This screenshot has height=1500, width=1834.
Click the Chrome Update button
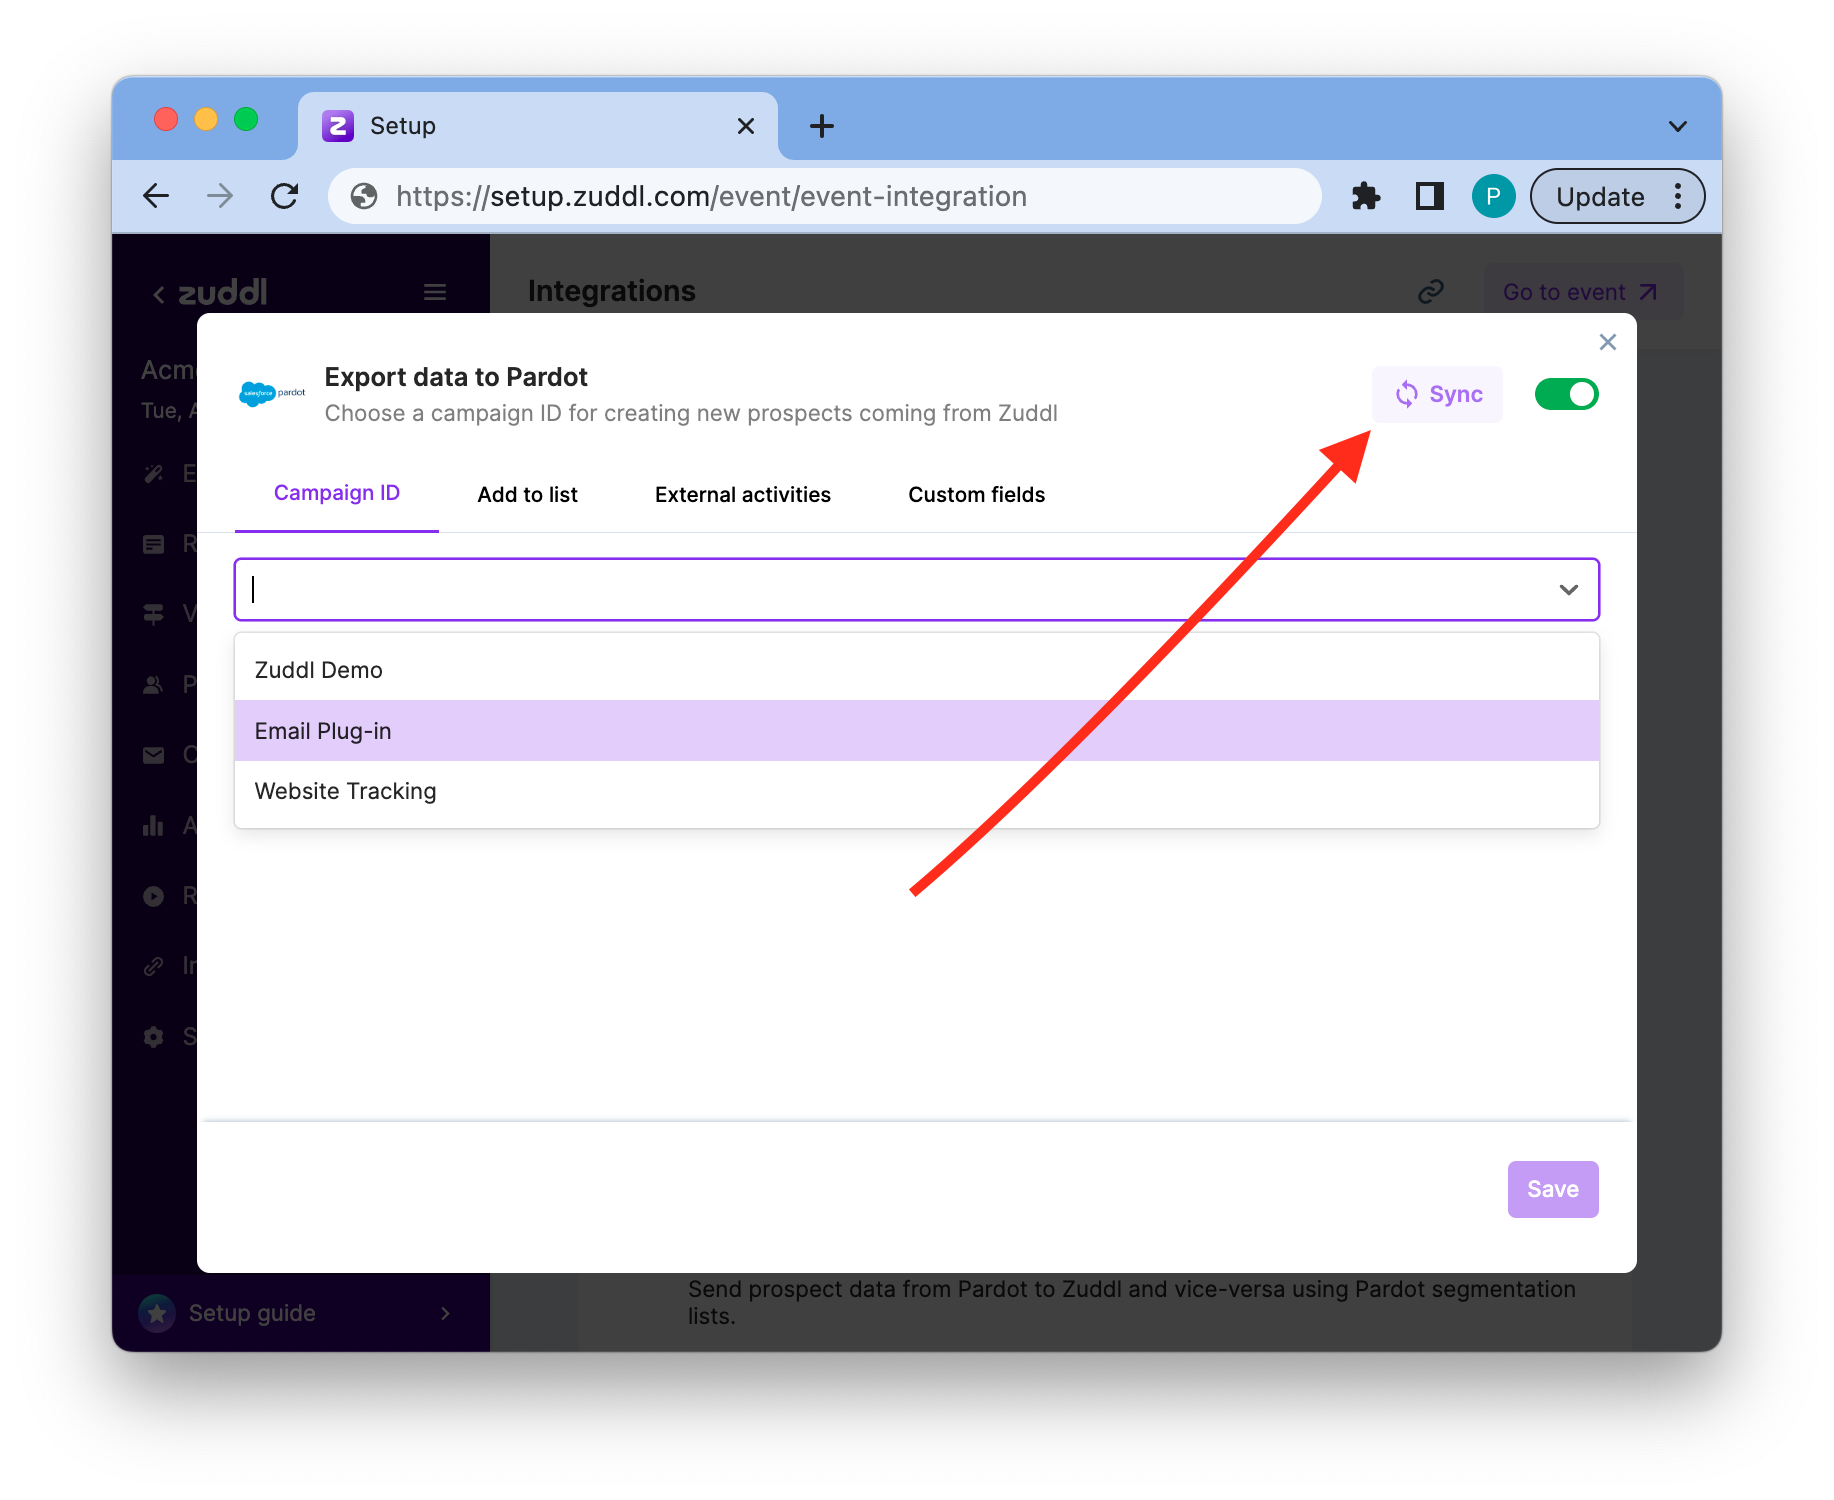tap(1600, 196)
